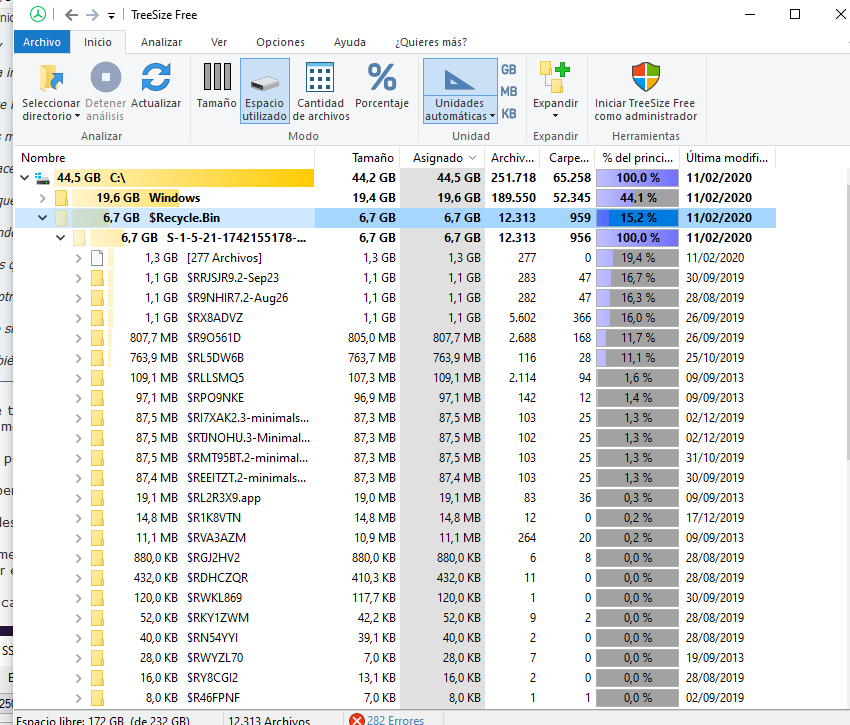Click the Seleccionar directorio folder icon
The image size is (850, 725).
tap(51, 78)
